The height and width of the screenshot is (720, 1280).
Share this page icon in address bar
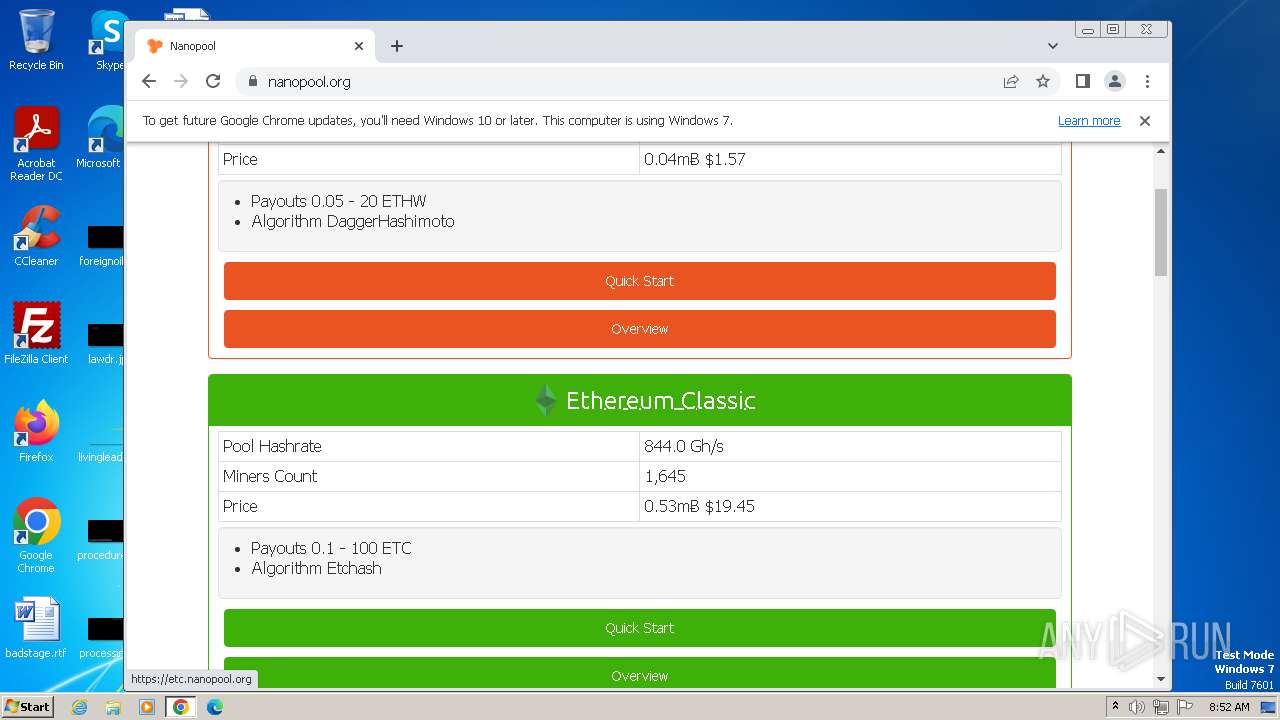pos(1011,82)
